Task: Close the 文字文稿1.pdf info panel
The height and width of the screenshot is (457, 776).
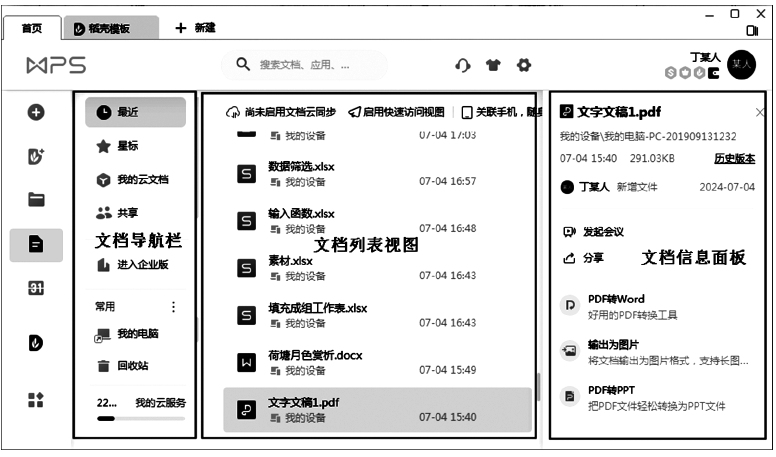Action: tap(760, 112)
